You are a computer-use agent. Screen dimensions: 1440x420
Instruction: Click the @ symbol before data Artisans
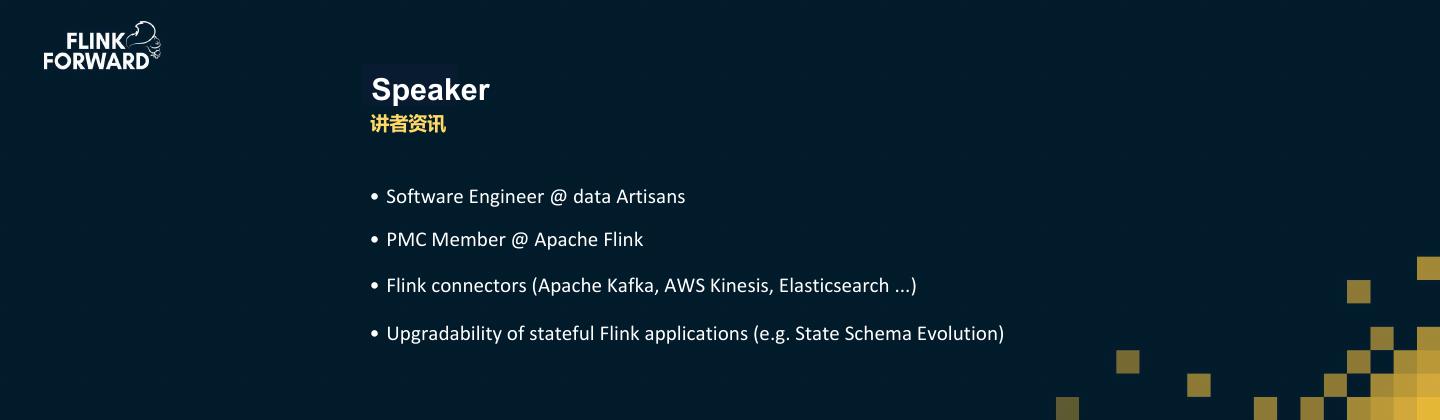point(559,197)
